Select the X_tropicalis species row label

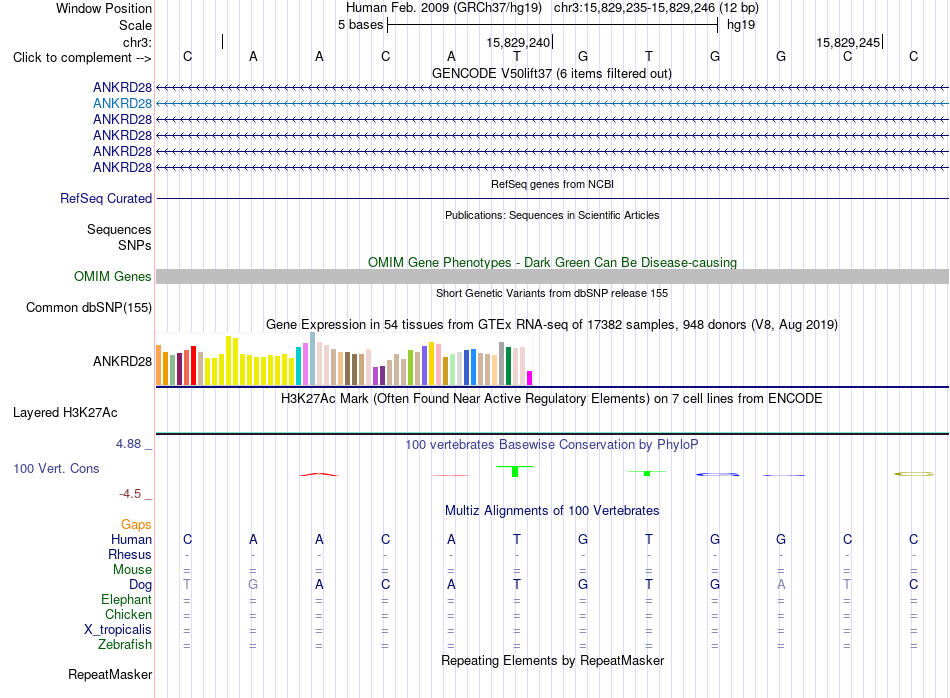[118, 630]
